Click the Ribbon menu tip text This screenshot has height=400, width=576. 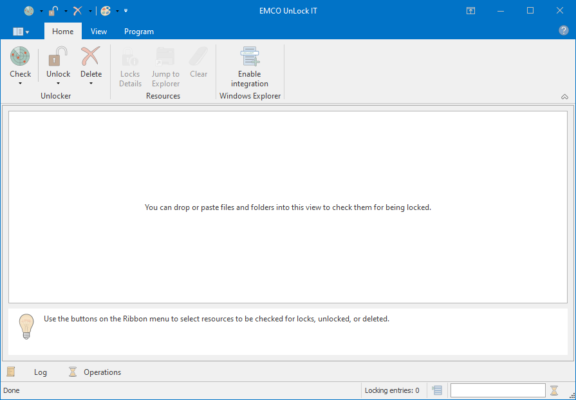pos(216,319)
